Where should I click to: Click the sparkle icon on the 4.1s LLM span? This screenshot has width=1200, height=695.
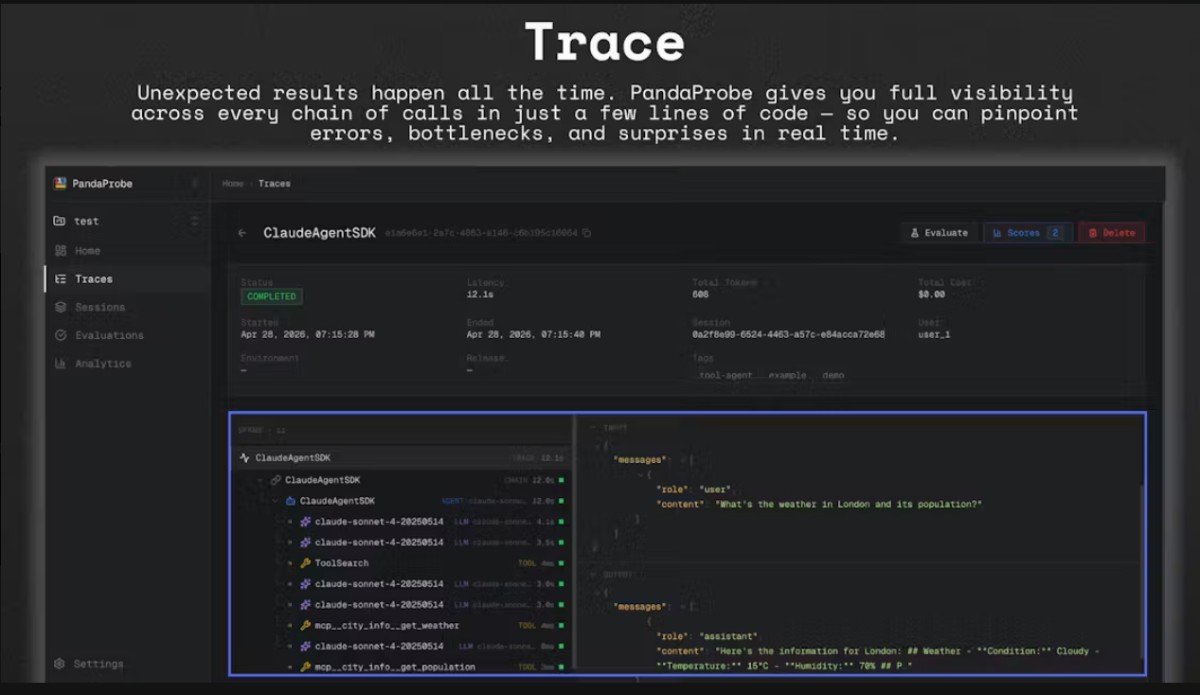point(305,522)
